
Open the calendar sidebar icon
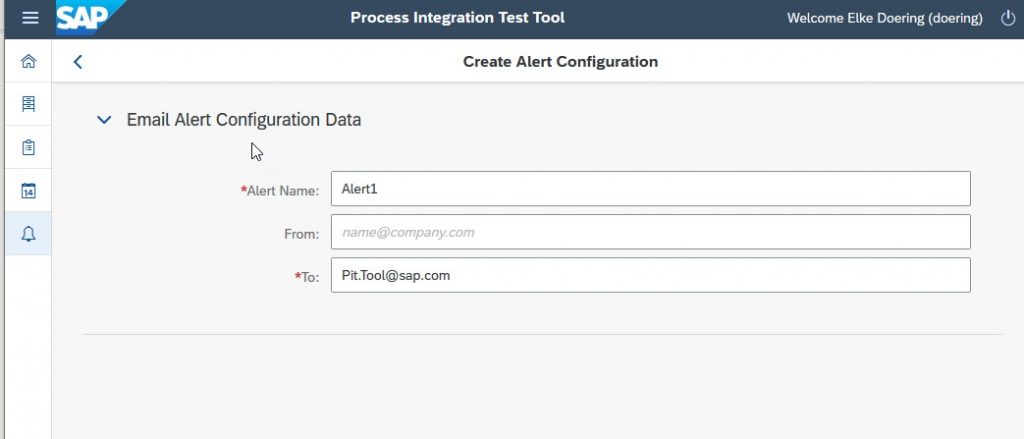pos(28,191)
